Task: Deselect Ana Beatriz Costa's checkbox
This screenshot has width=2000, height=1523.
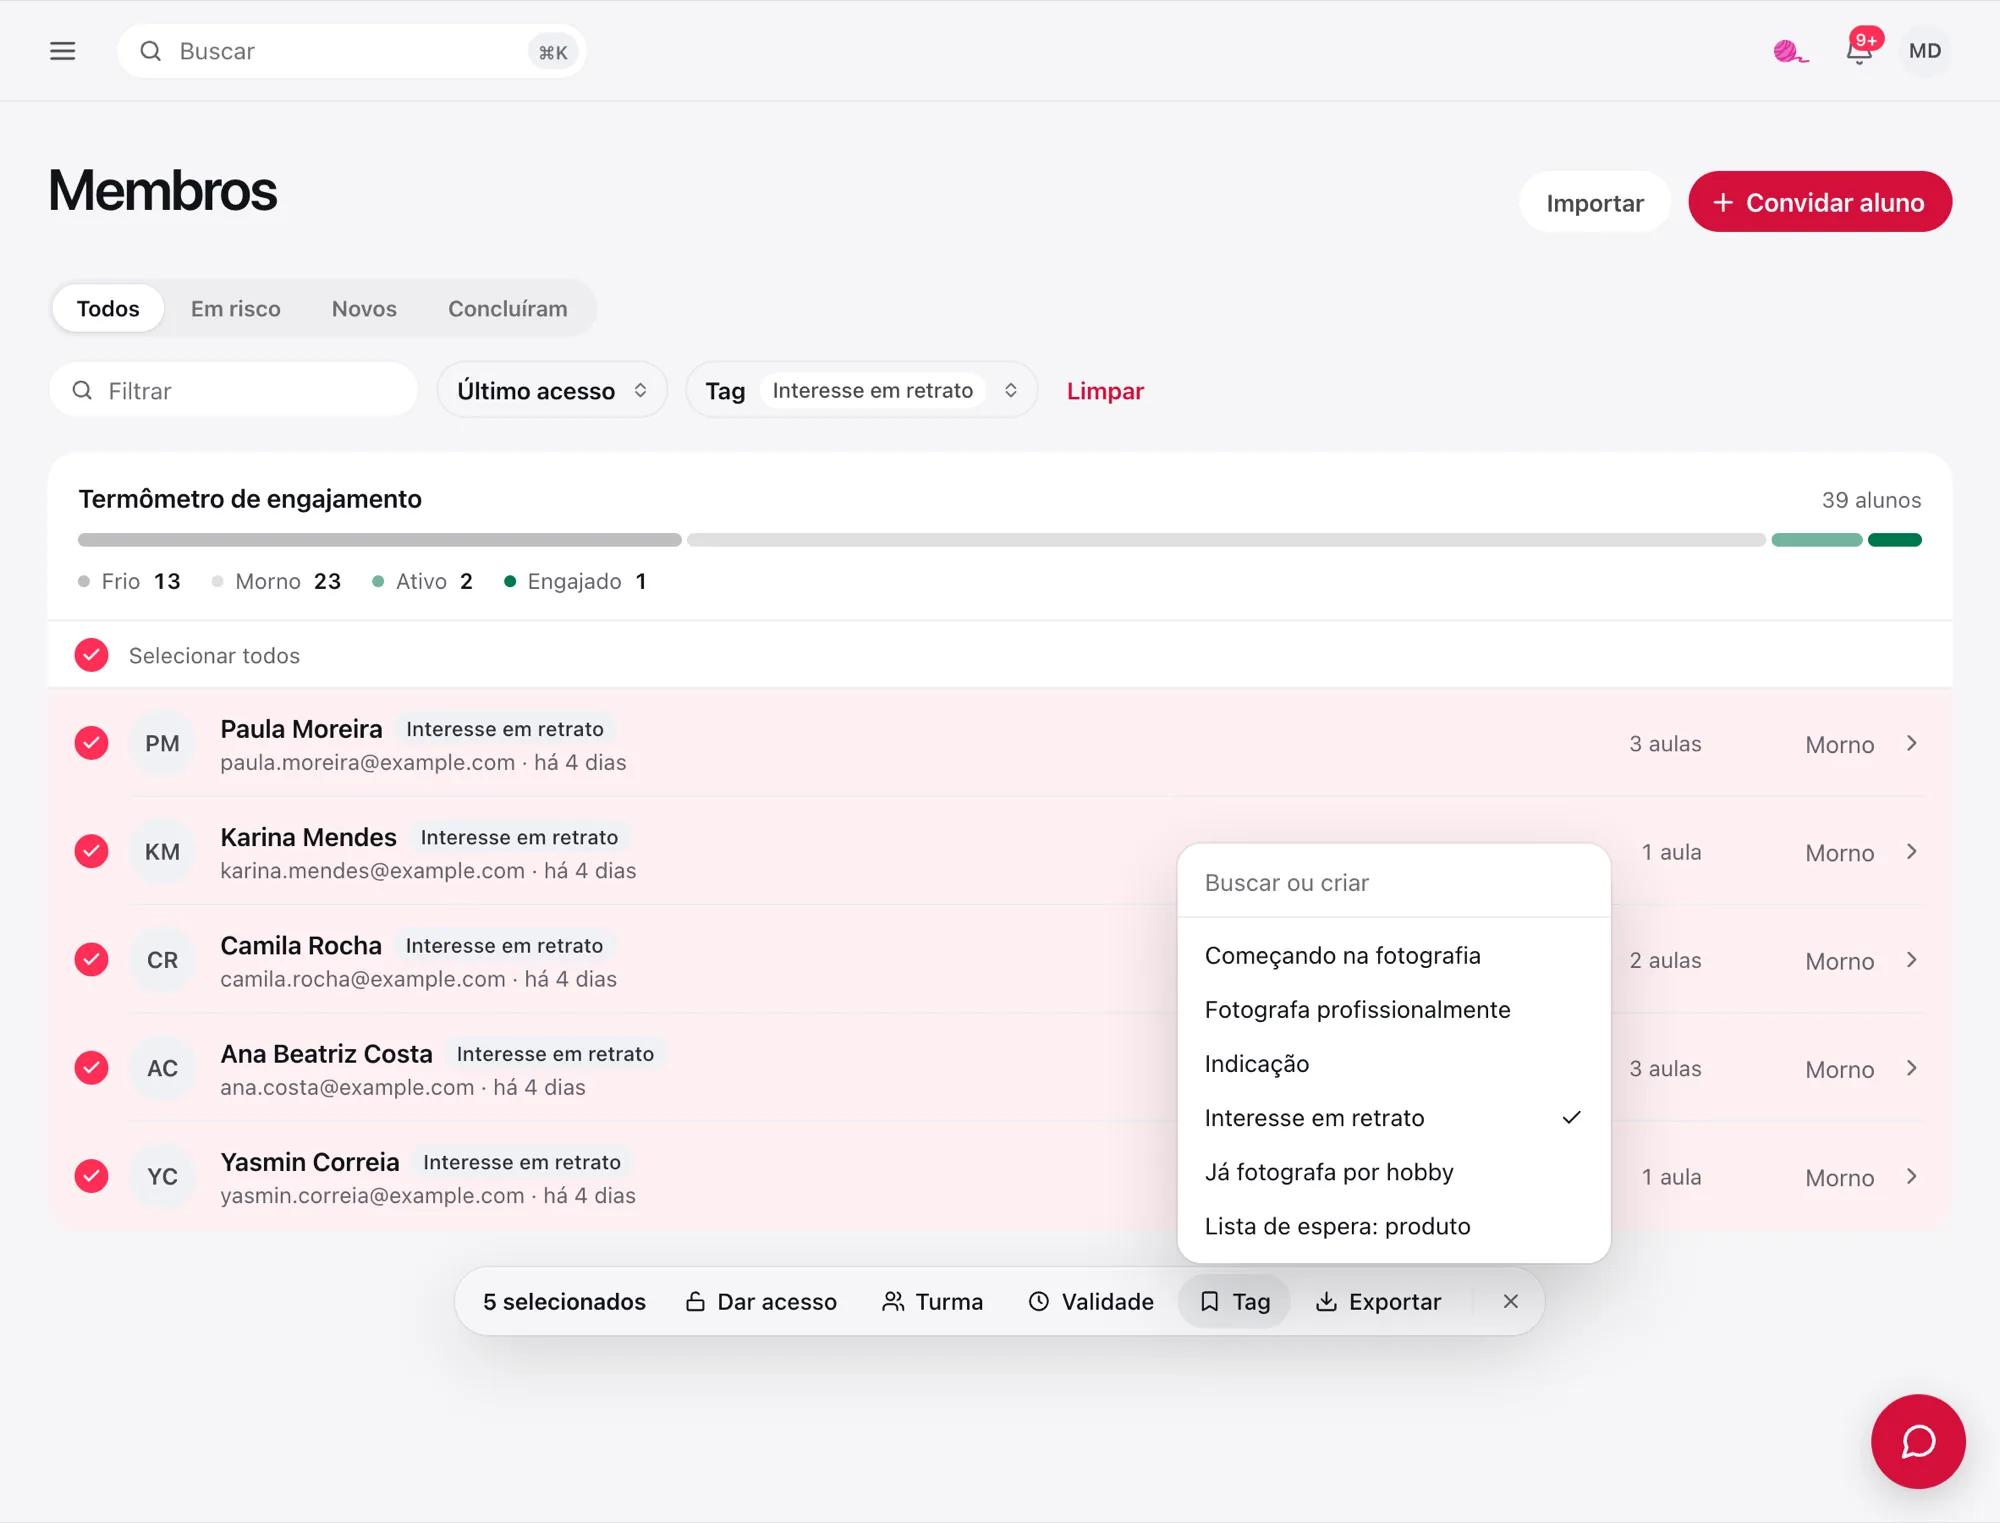Action: click(91, 1068)
